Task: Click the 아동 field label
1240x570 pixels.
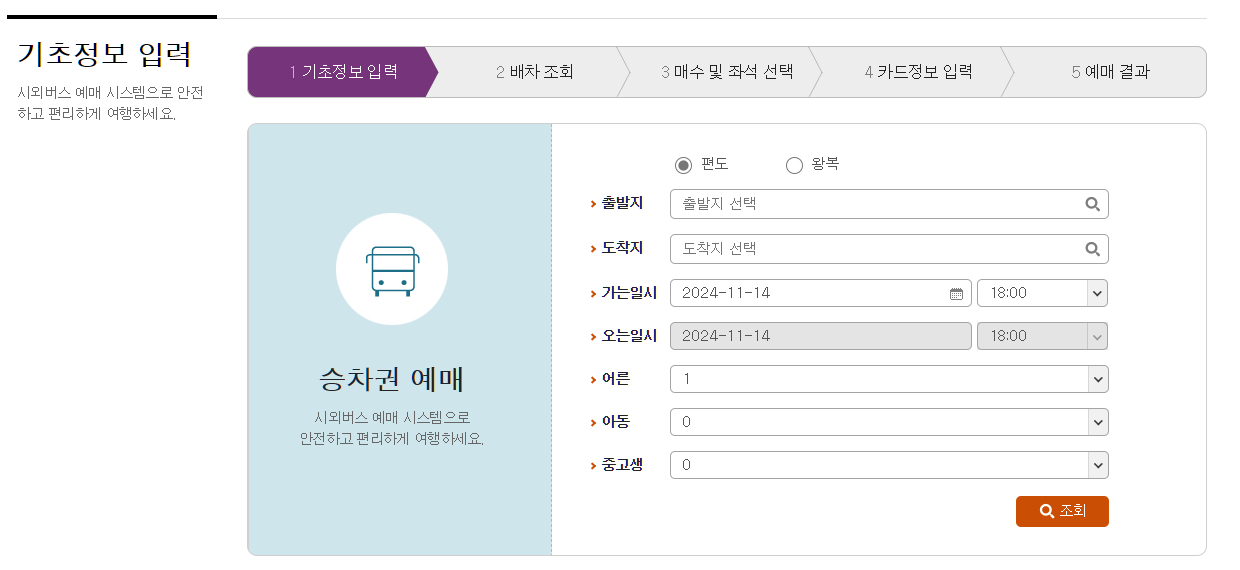Action: pyautogui.click(x=615, y=422)
